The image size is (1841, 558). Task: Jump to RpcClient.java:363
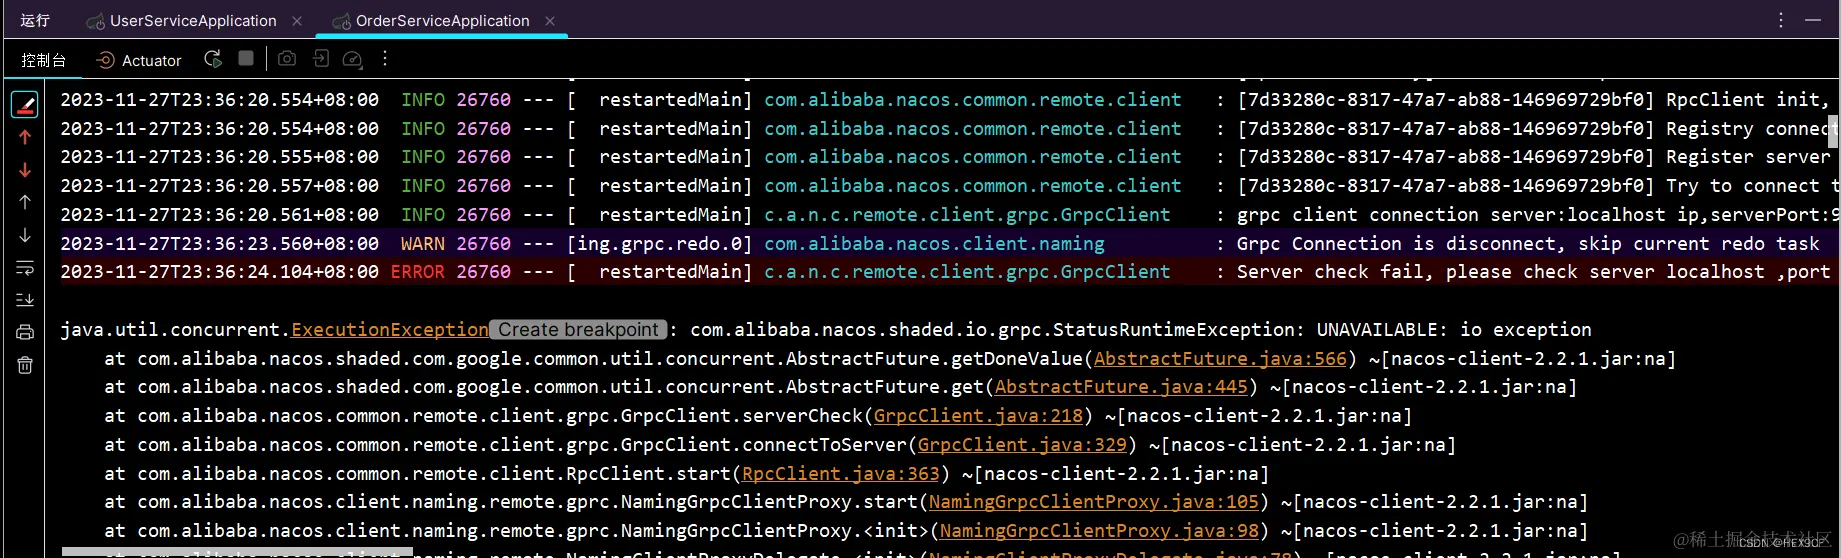(841, 473)
